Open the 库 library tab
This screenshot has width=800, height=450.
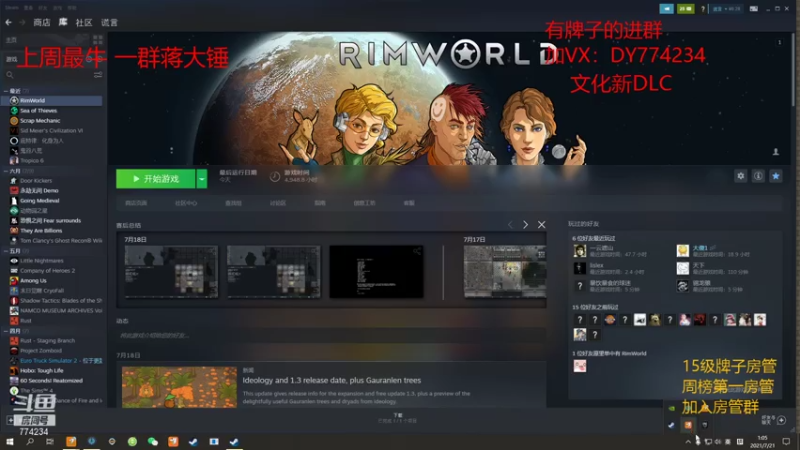[x=63, y=22]
